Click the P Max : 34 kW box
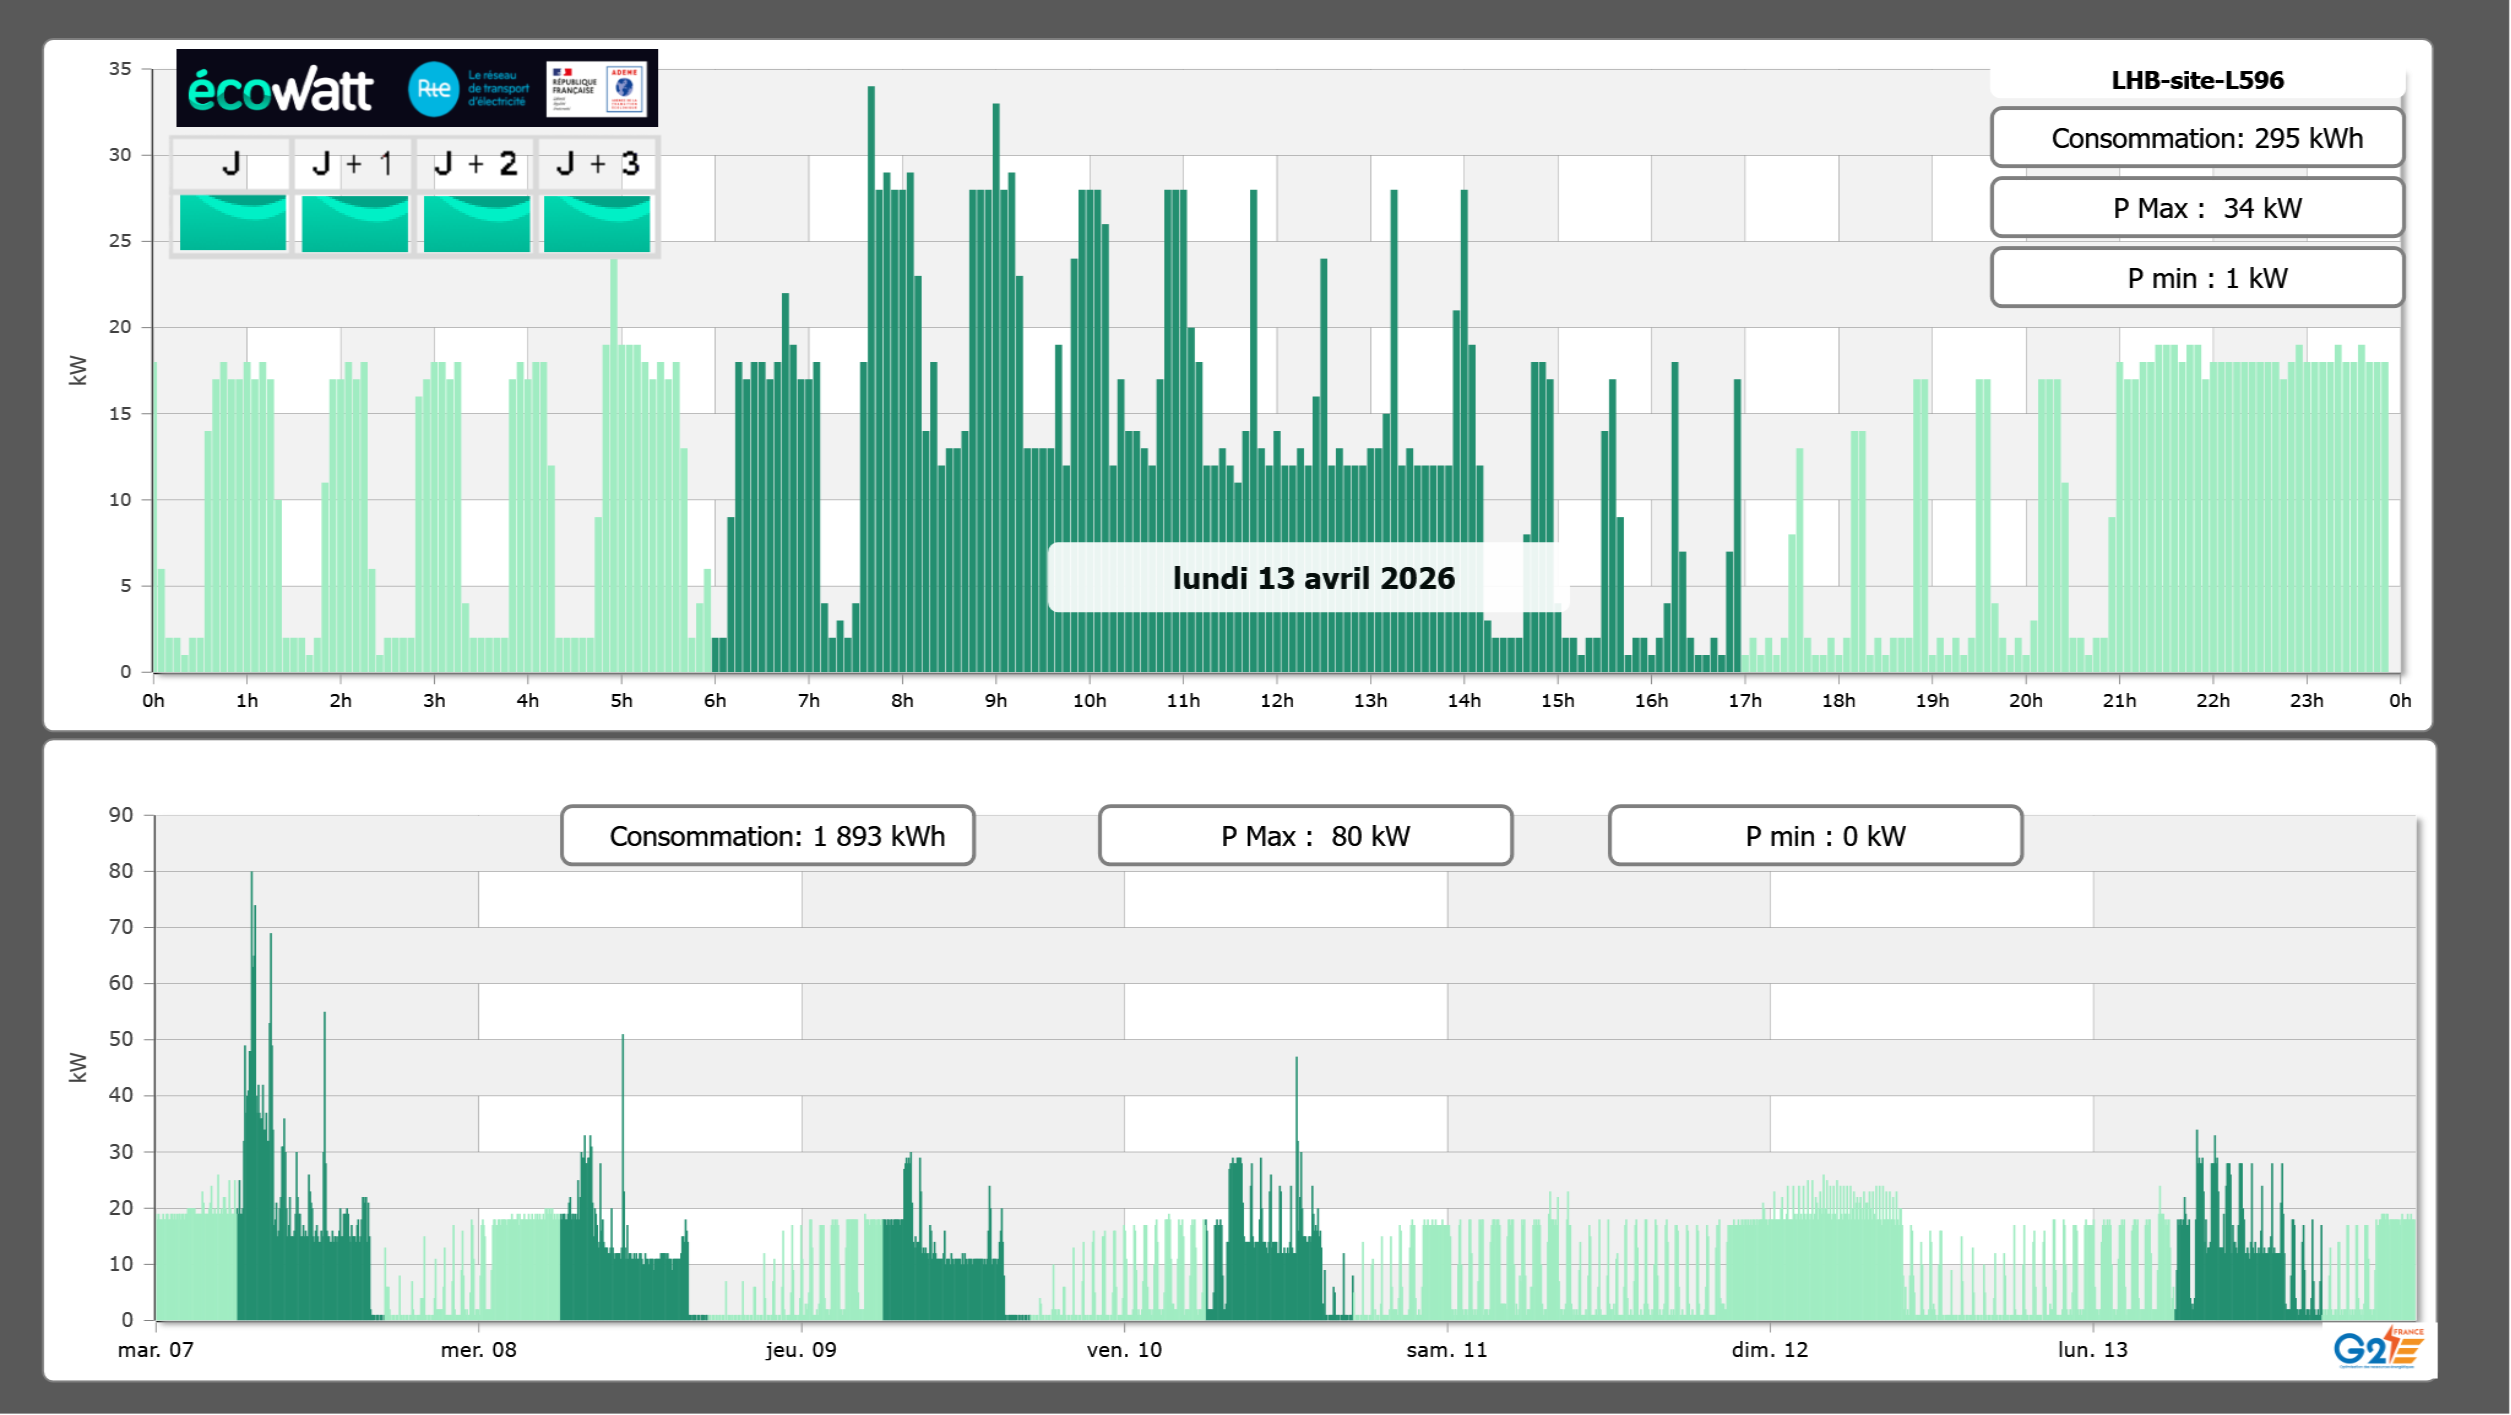This screenshot has height=1415, width=2511. click(x=2197, y=208)
